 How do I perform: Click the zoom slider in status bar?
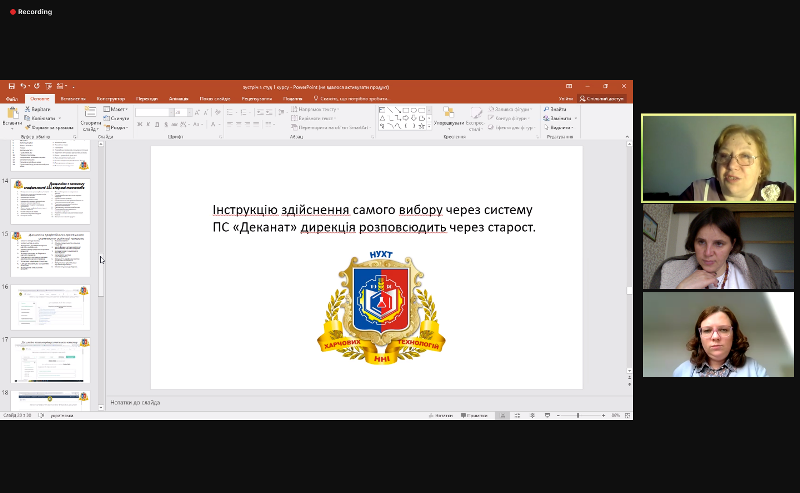[x=580, y=415]
